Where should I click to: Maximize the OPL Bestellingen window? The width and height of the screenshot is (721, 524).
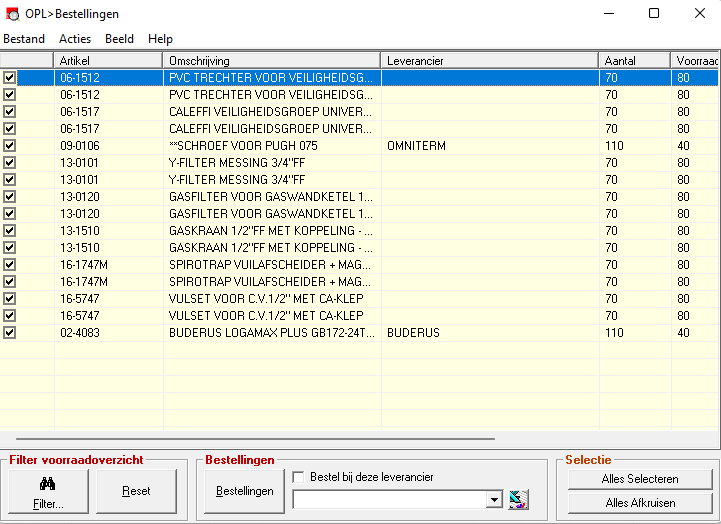(x=654, y=13)
